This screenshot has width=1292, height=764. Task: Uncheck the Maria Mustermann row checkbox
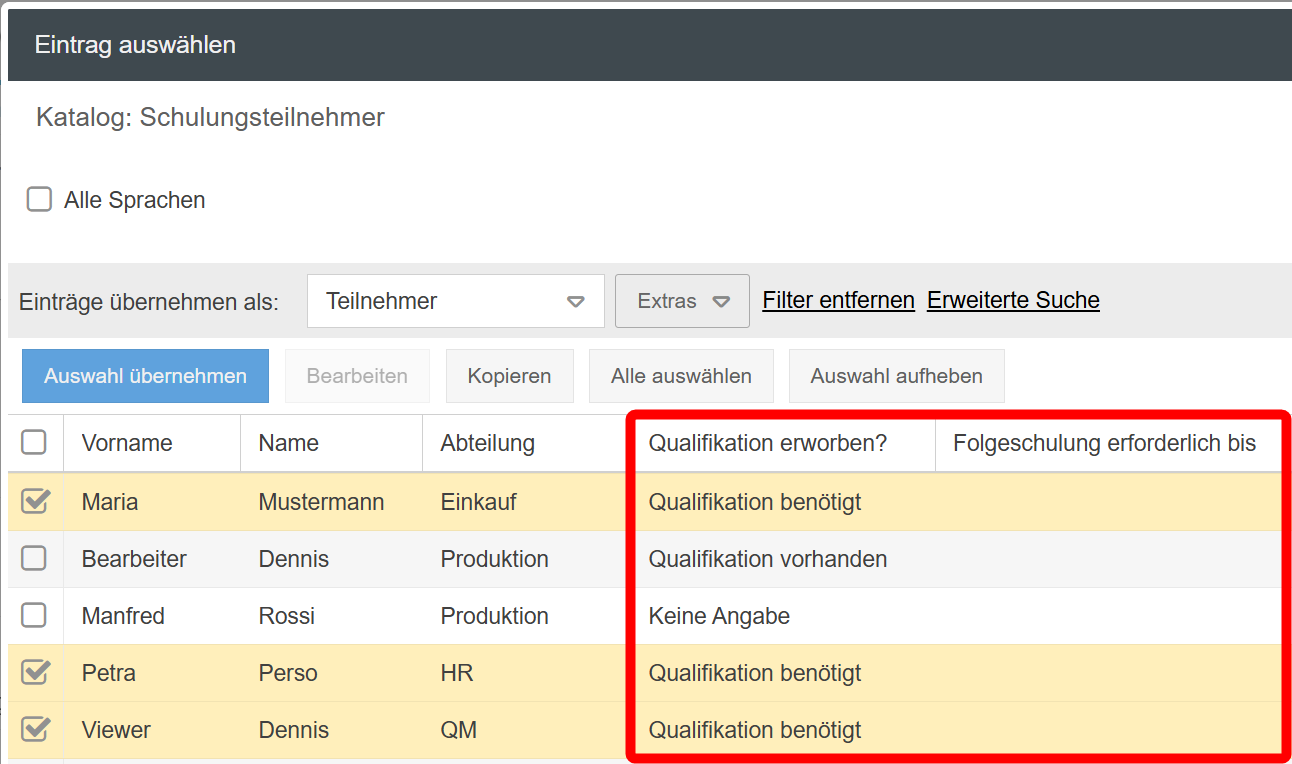pyautogui.click(x=35, y=501)
